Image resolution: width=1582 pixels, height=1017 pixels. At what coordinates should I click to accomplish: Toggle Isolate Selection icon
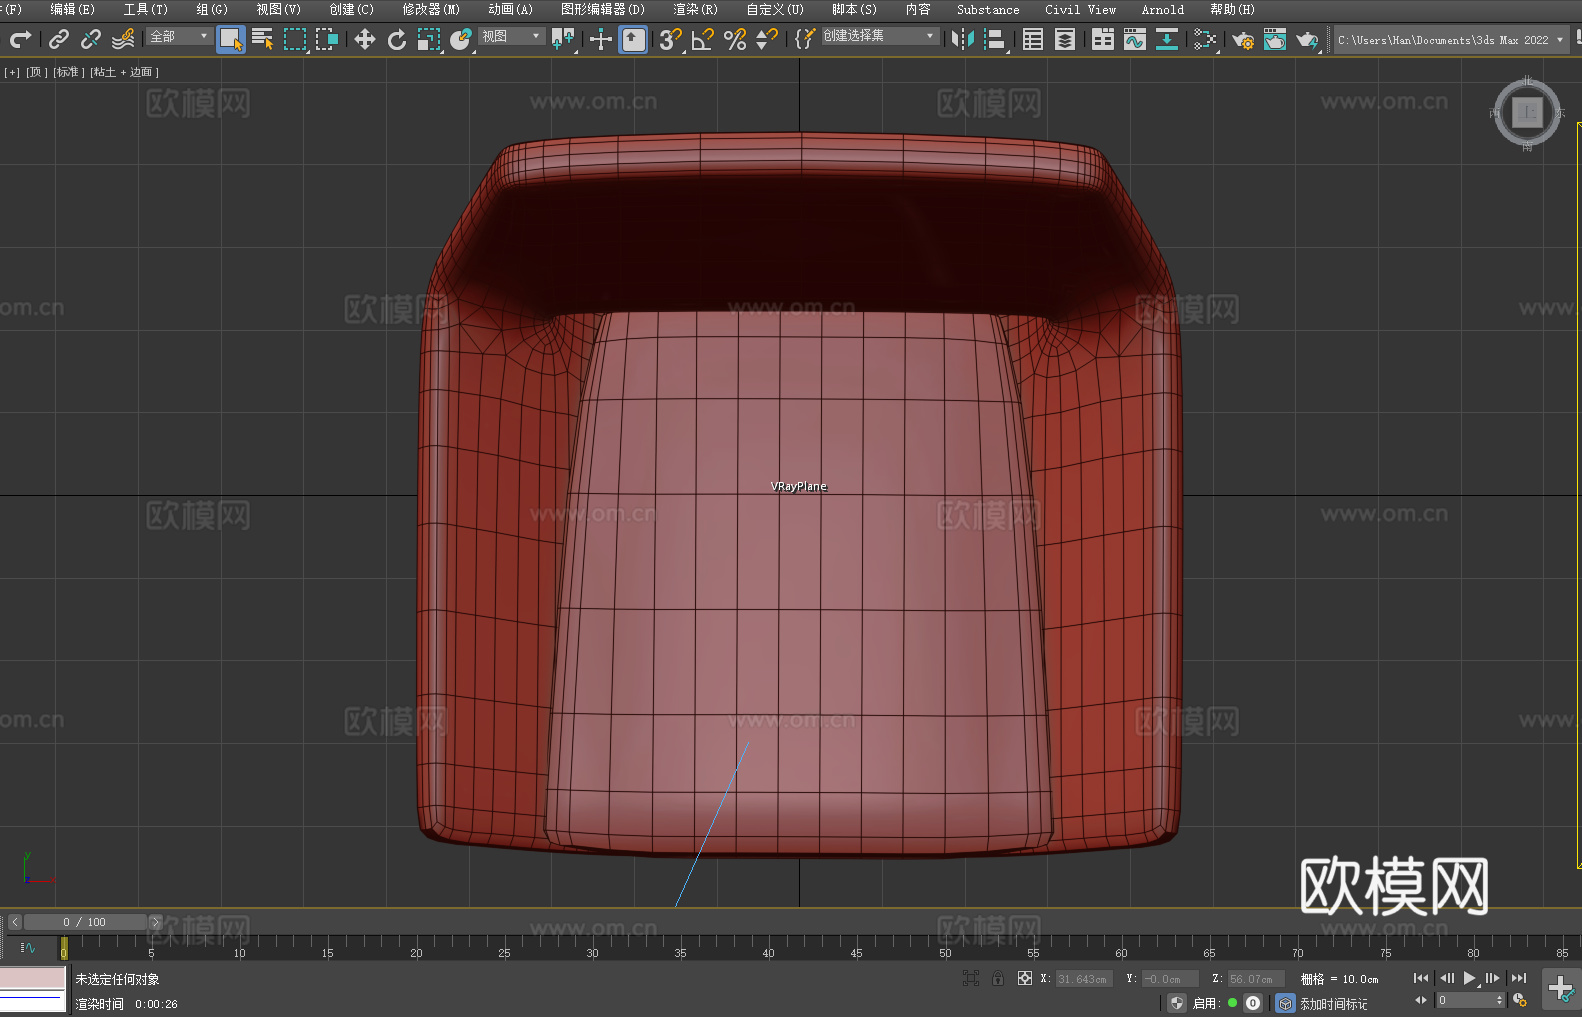(x=970, y=978)
